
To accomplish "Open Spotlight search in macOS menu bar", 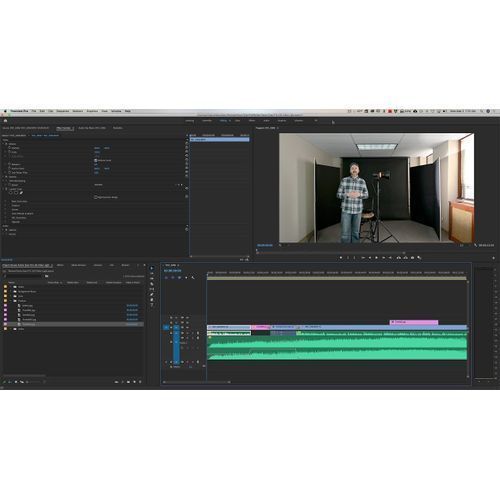I will [482, 111].
